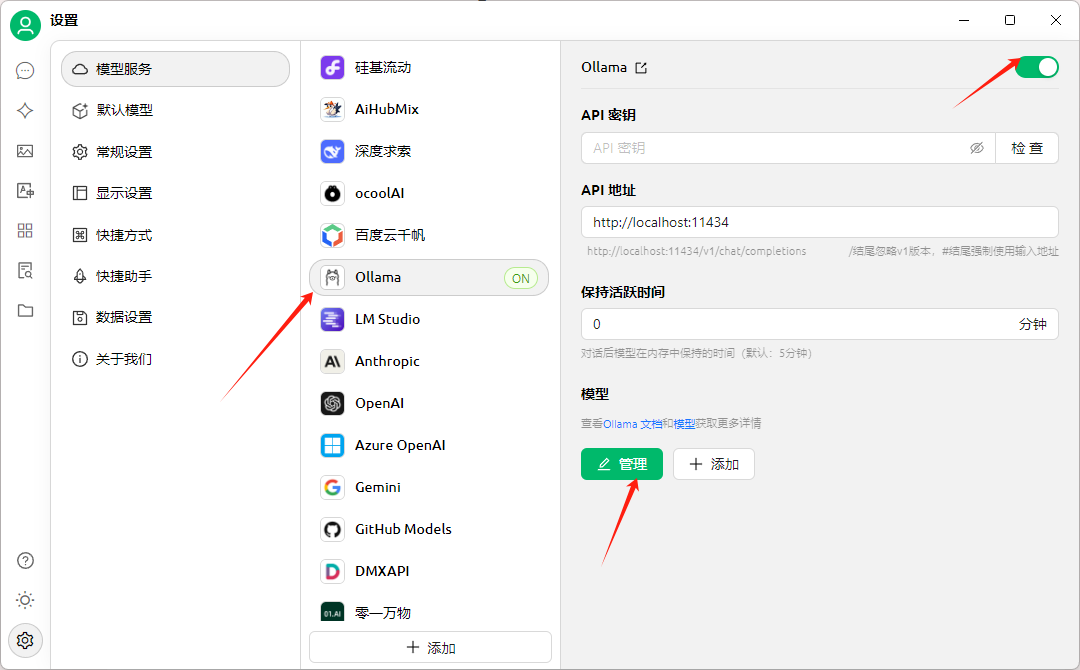Open 模型服务 settings section
Screen dimensions: 1080x670
pos(176,69)
